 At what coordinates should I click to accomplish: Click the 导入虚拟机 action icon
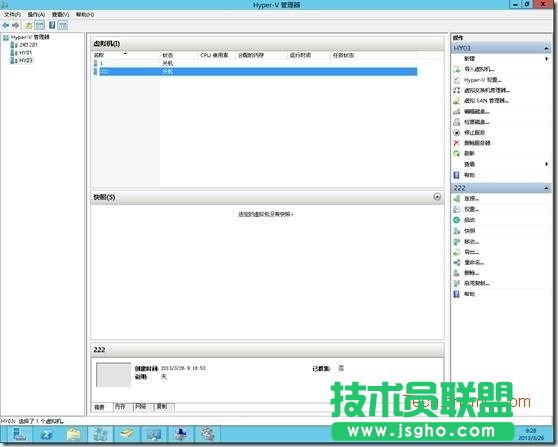457,69
